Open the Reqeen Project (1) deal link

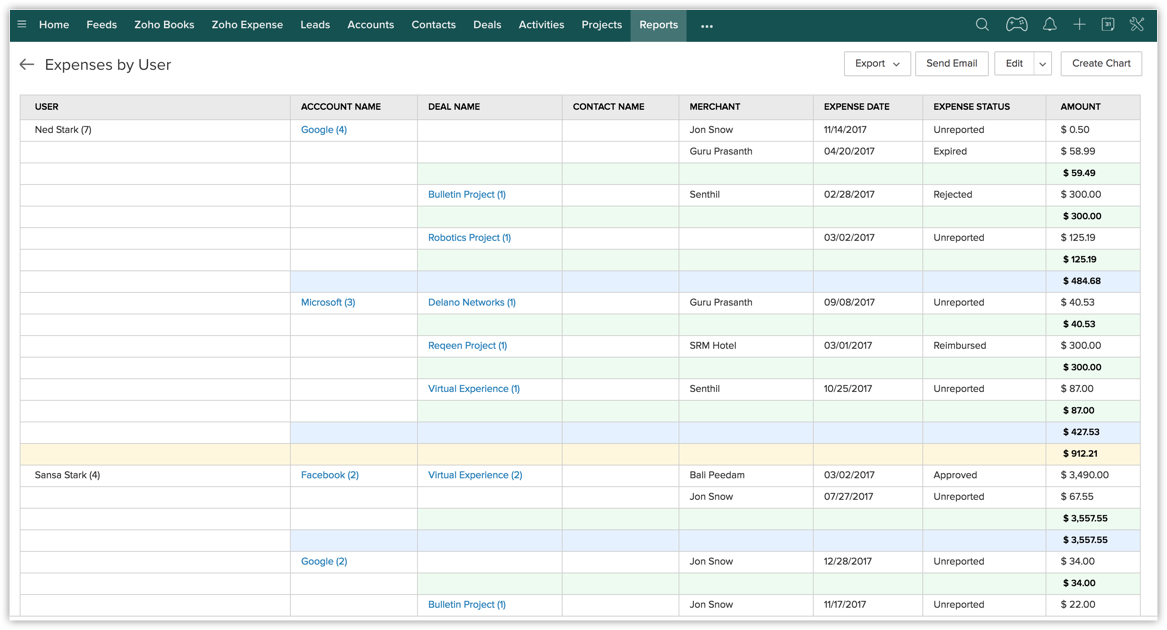(x=467, y=346)
